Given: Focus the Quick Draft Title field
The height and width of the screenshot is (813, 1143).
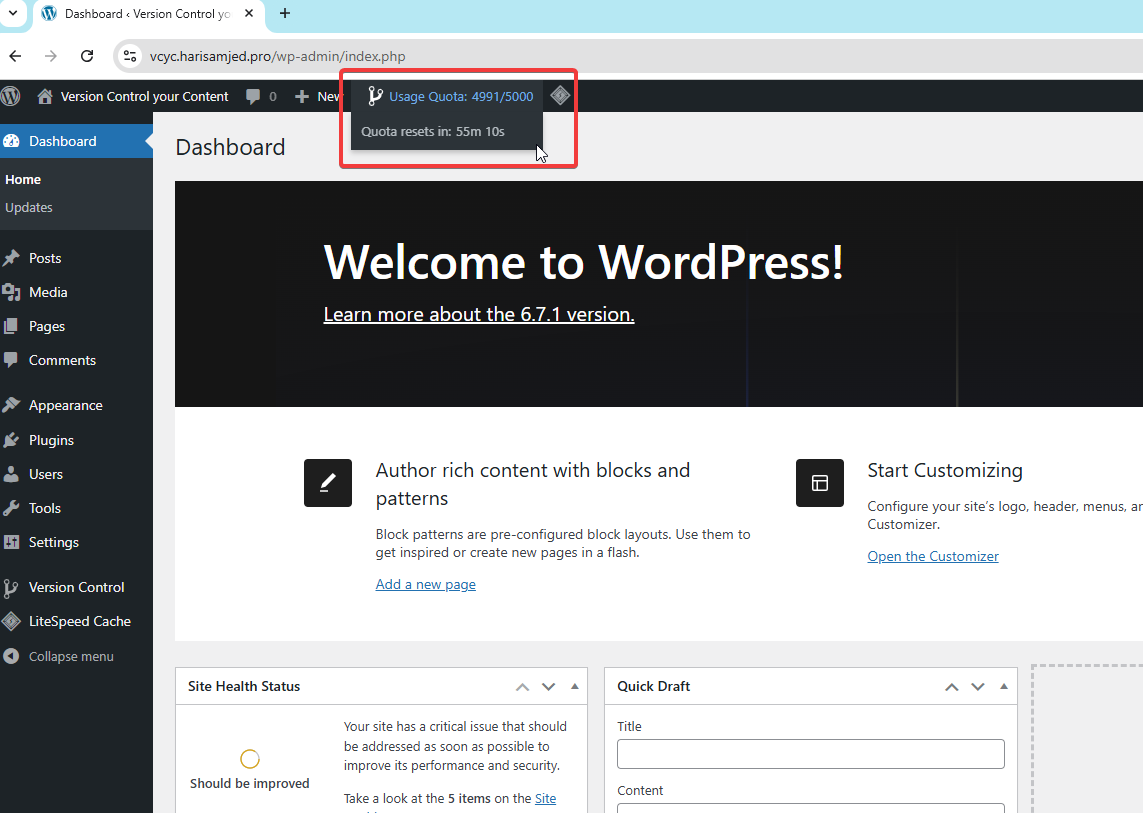Looking at the screenshot, I should [x=811, y=754].
